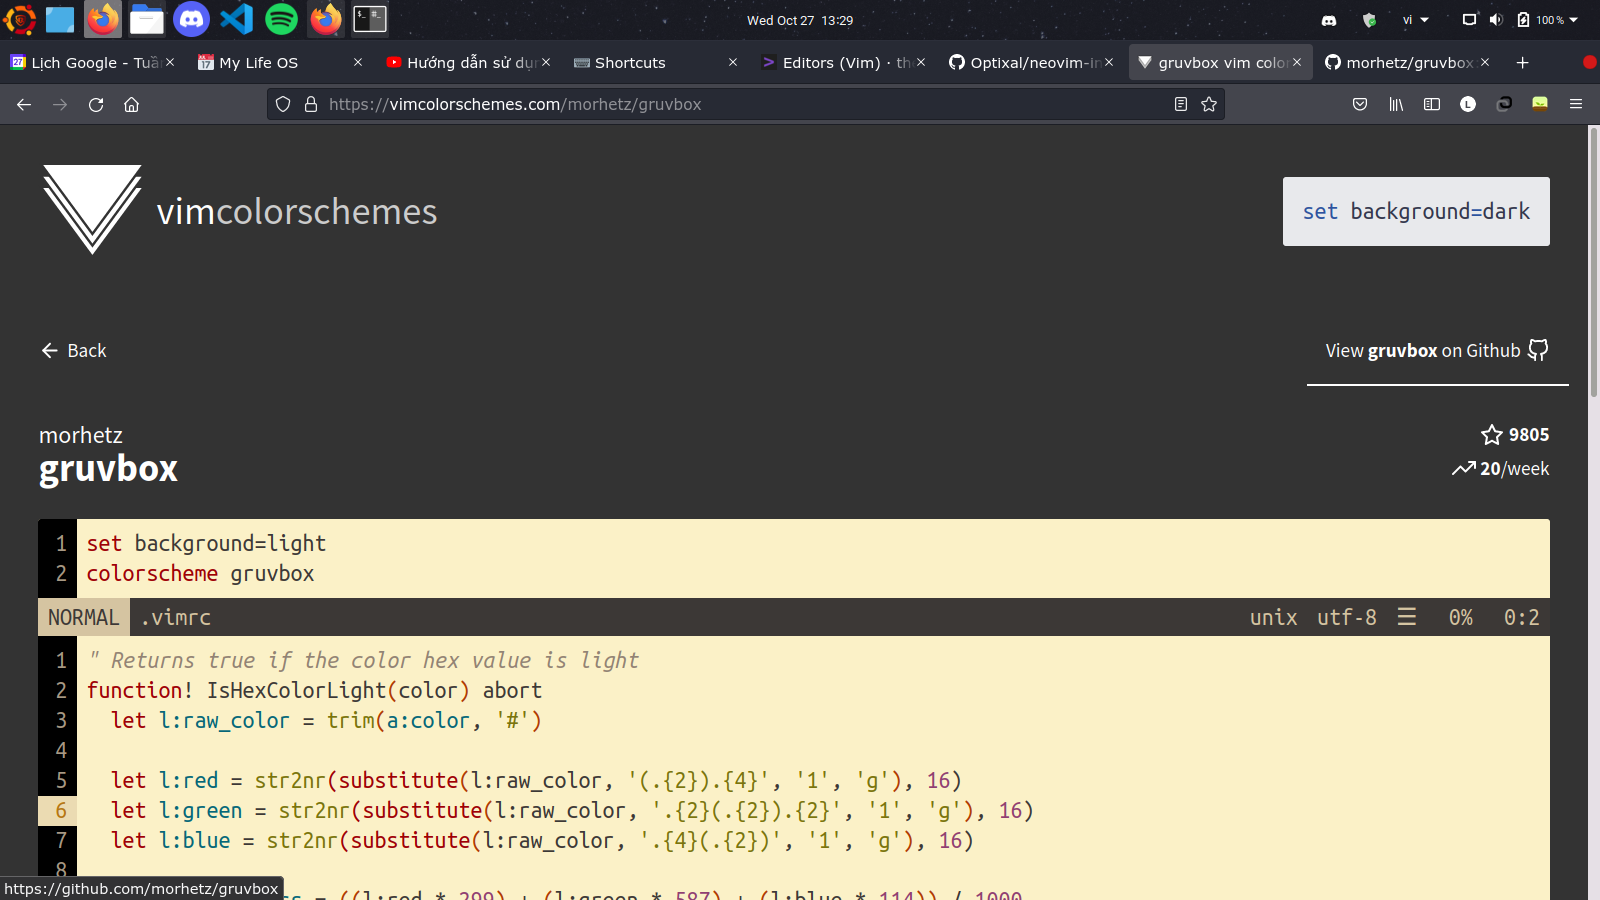1600x900 pixels.
Task: Show tracking protection shield info
Action: [x=283, y=104]
